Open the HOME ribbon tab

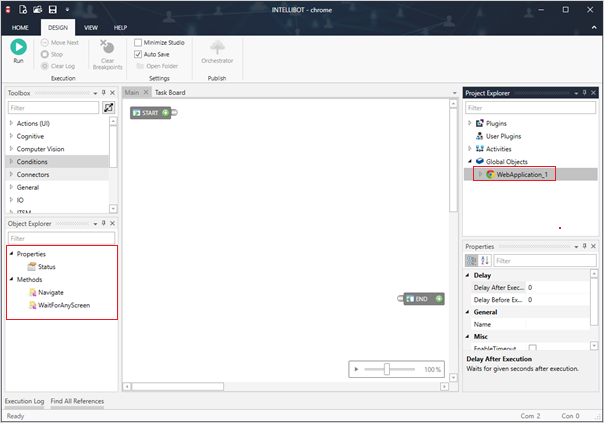[x=20, y=27]
